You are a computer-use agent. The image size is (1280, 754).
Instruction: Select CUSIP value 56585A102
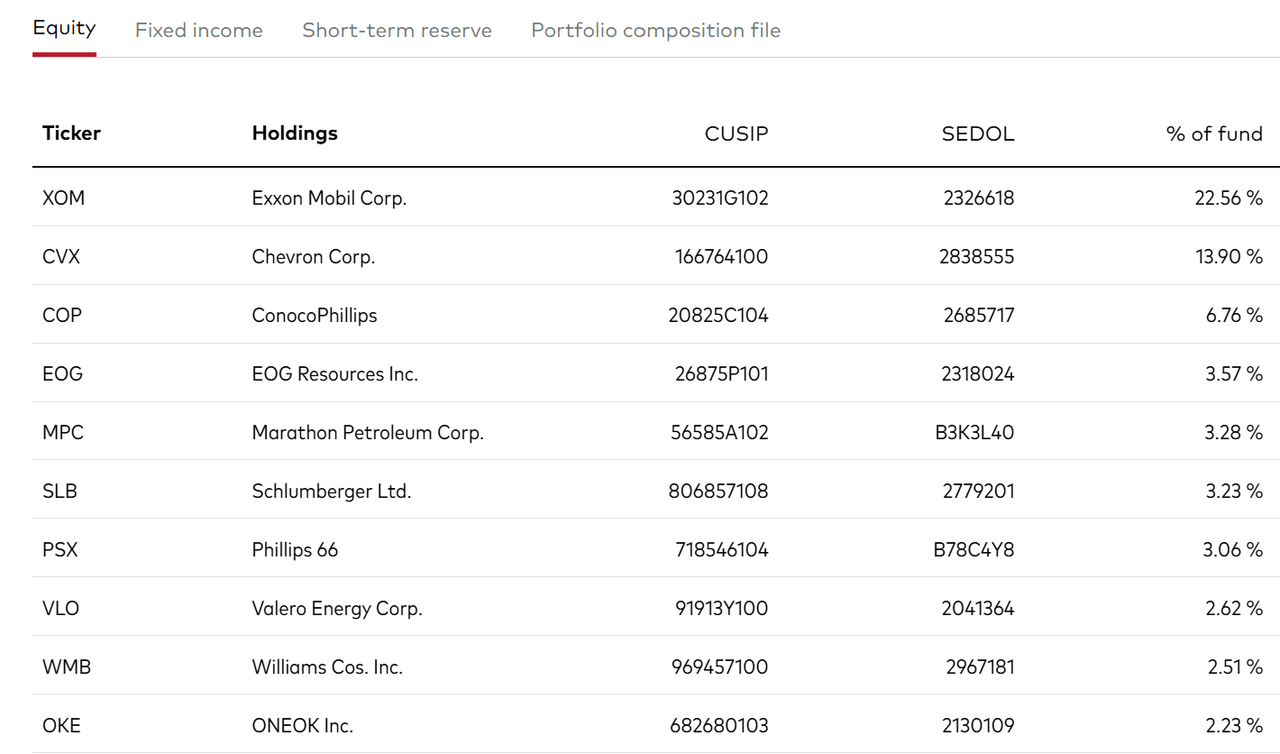click(x=720, y=433)
